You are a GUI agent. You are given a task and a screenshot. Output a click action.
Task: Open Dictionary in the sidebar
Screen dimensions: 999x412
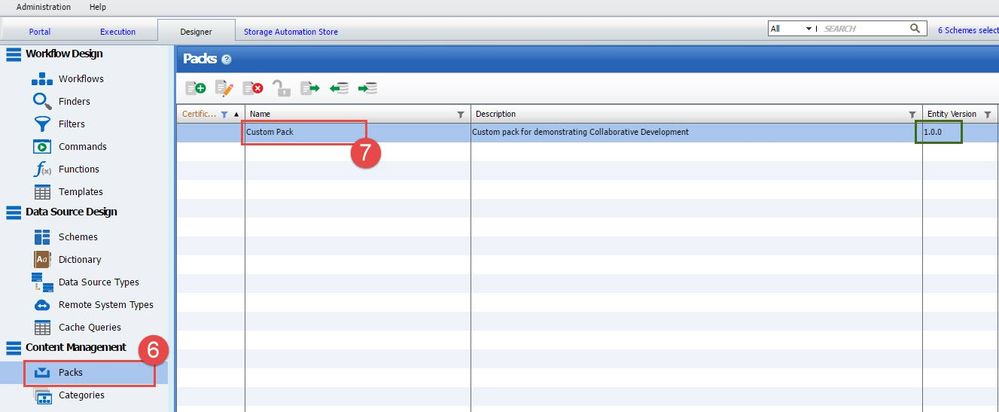tap(79, 260)
